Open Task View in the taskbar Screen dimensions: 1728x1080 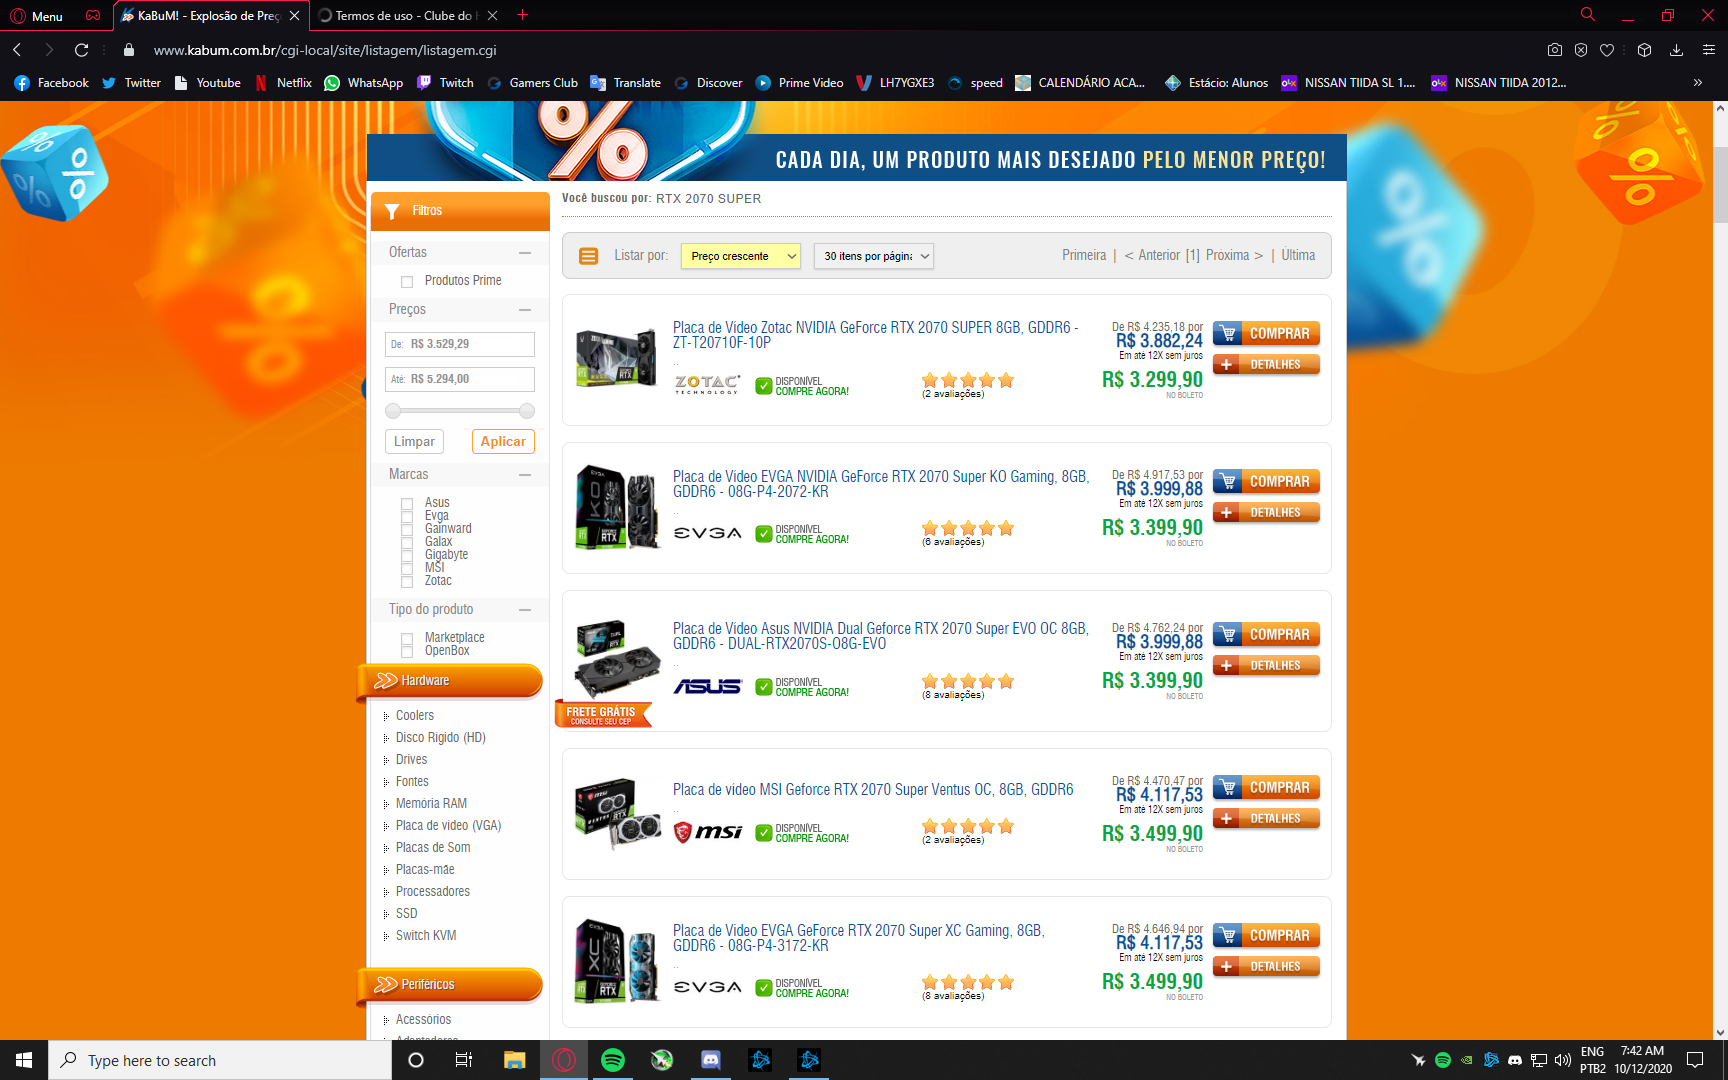(464, 1060)
